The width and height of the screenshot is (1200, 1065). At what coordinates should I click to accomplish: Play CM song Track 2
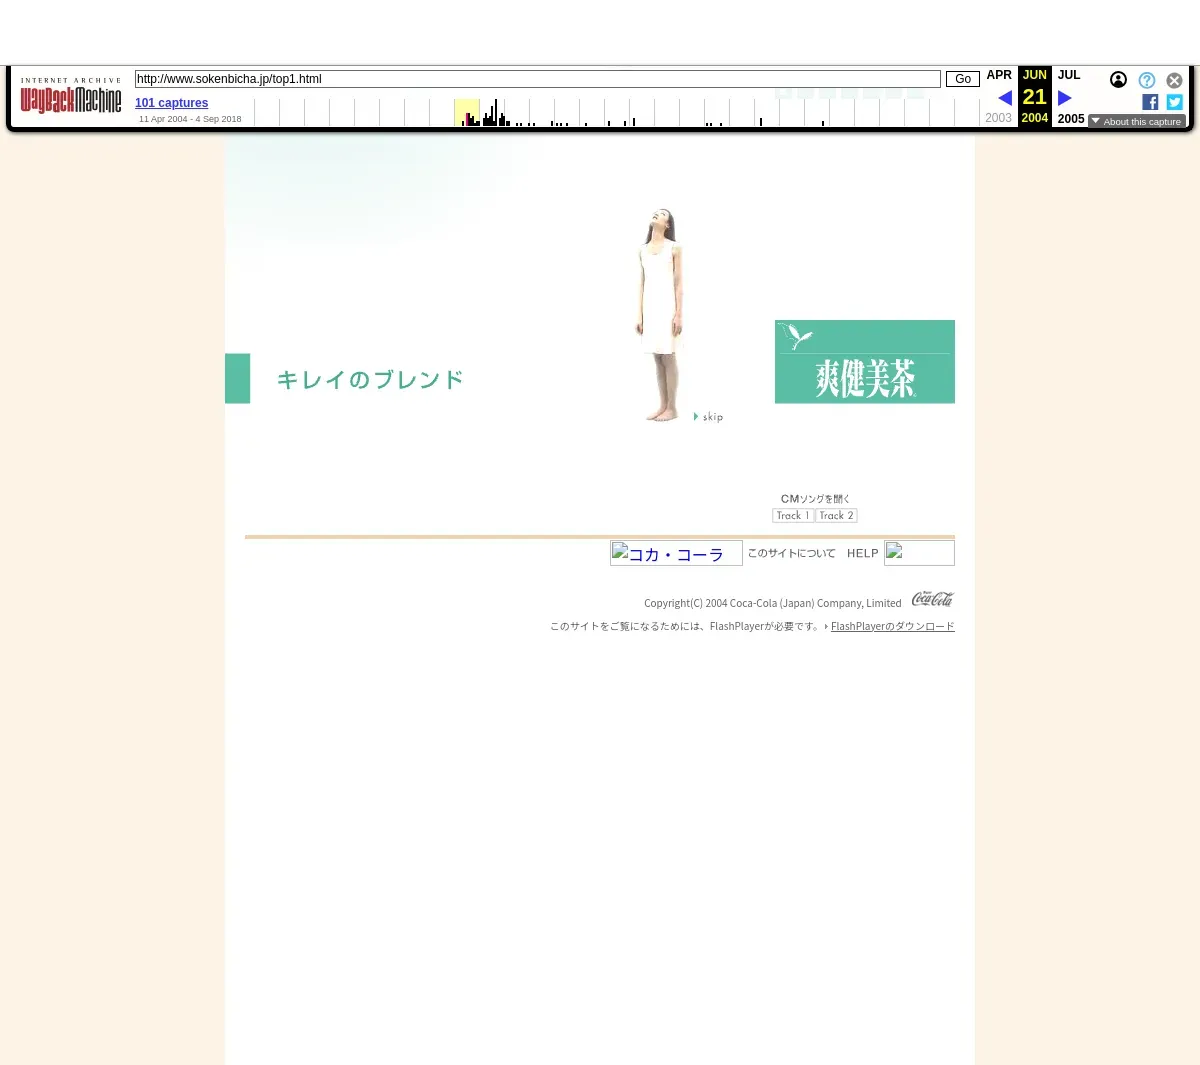(836, 516)
